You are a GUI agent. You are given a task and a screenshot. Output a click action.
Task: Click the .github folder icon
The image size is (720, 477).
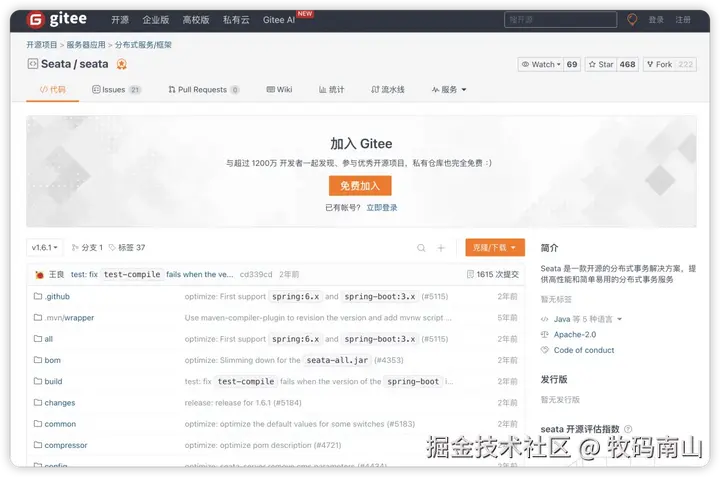(38, 296)
